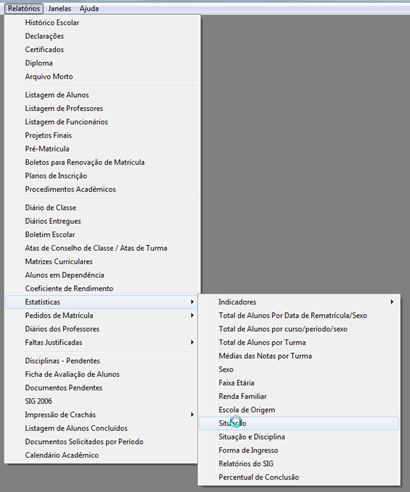Screen dimensions: 410x492
Task: Select the Situação statistics report
Action: click(x=299, y=423)
